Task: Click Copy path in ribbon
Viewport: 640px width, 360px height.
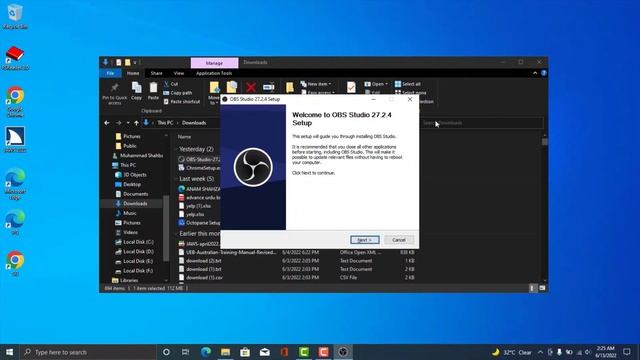Action: [178, 93]
